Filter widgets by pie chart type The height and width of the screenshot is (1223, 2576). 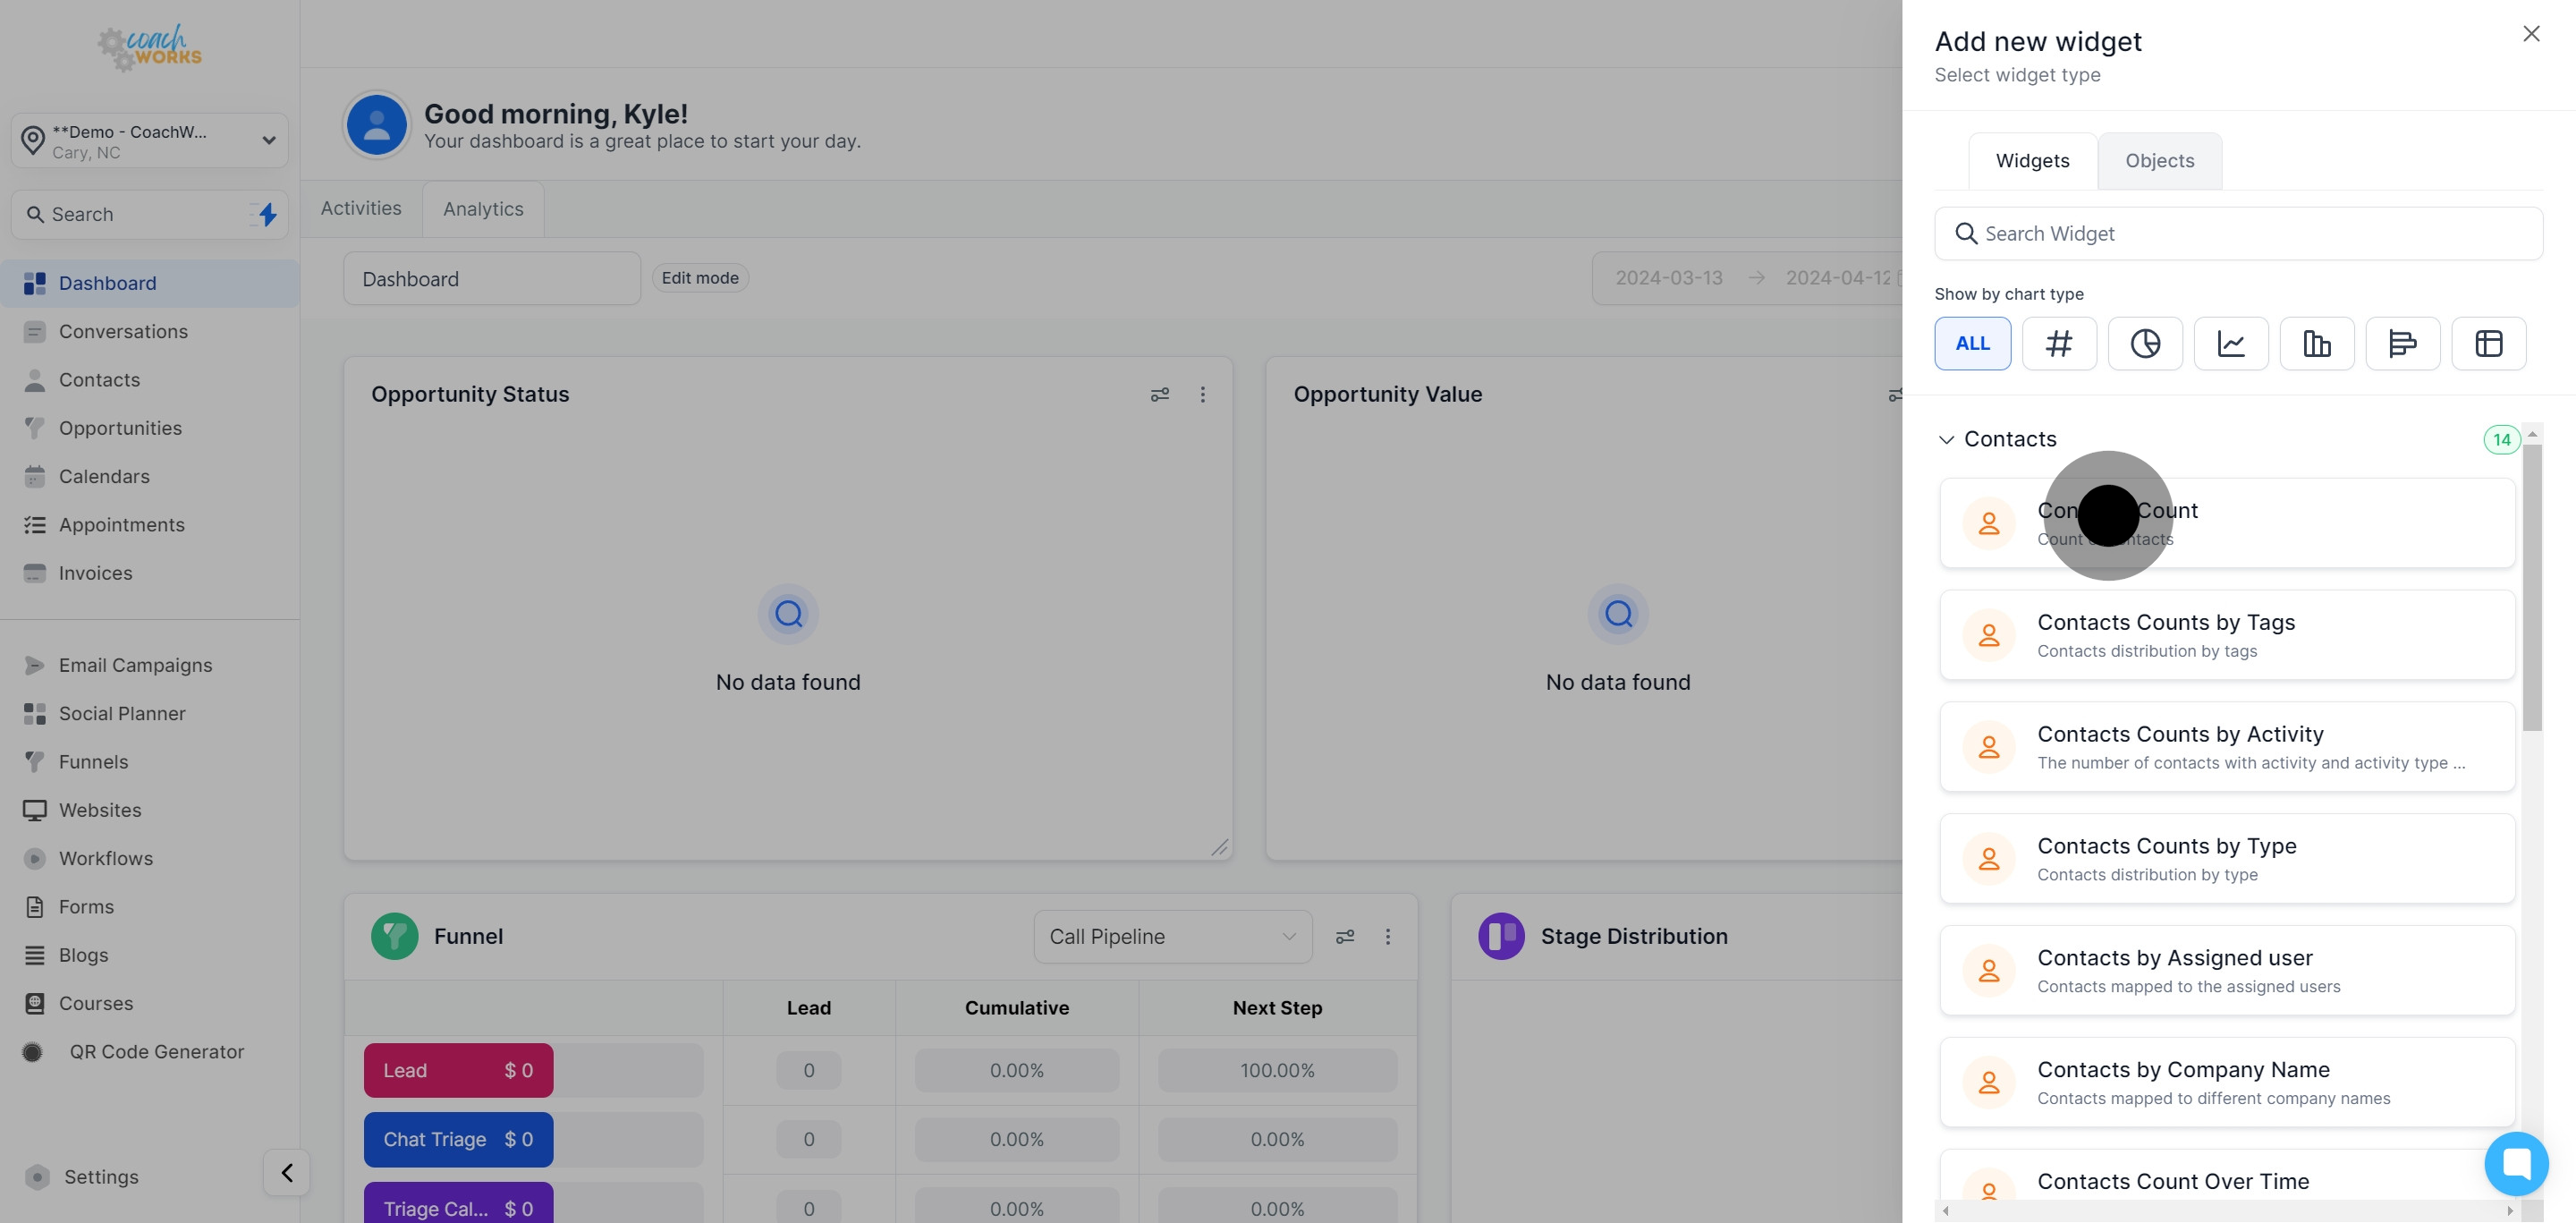click(x=2144, y=343)
